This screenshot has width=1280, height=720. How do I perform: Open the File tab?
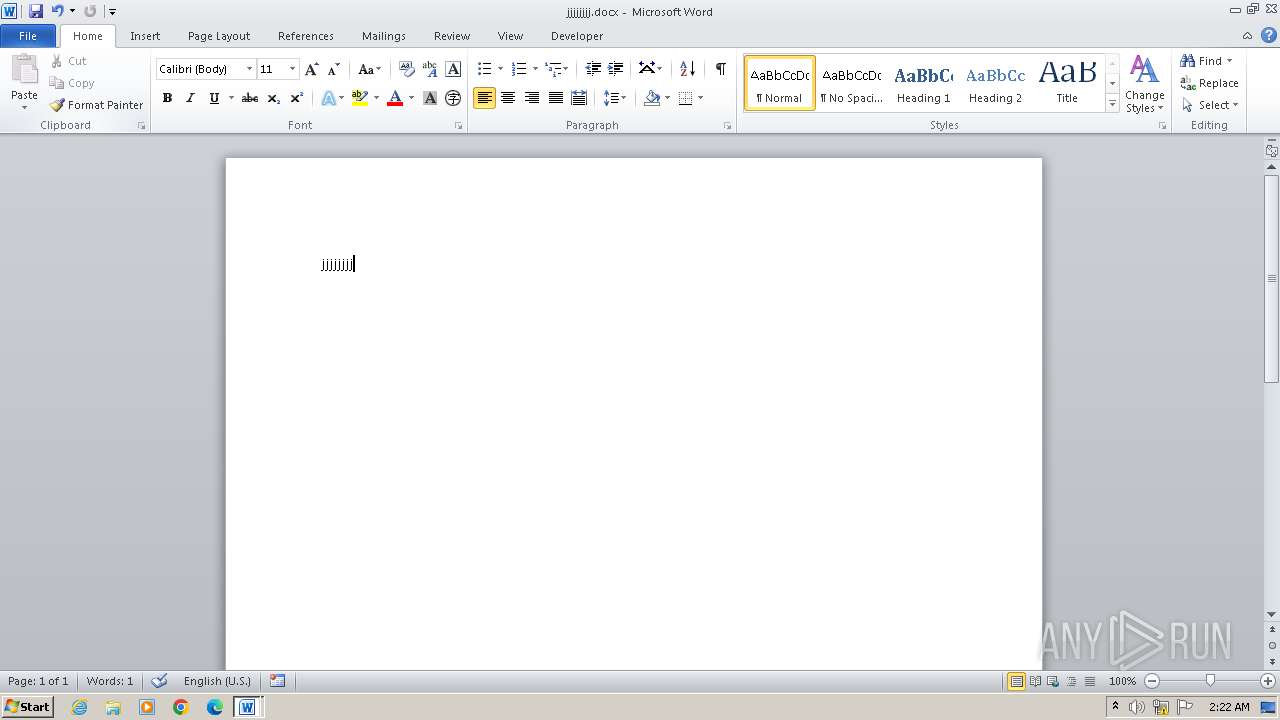point(28,36)
